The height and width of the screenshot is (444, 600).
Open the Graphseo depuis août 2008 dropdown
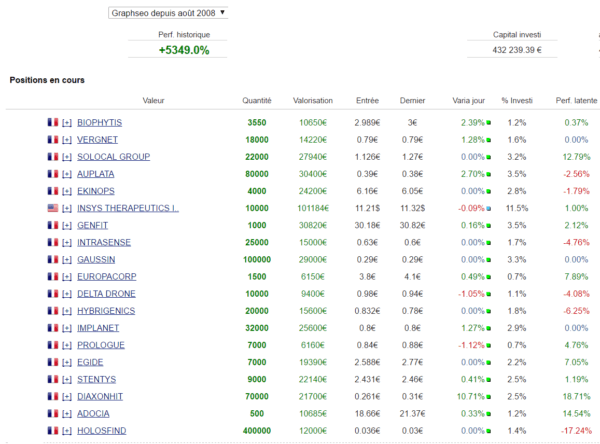click(x=168, y=13)
